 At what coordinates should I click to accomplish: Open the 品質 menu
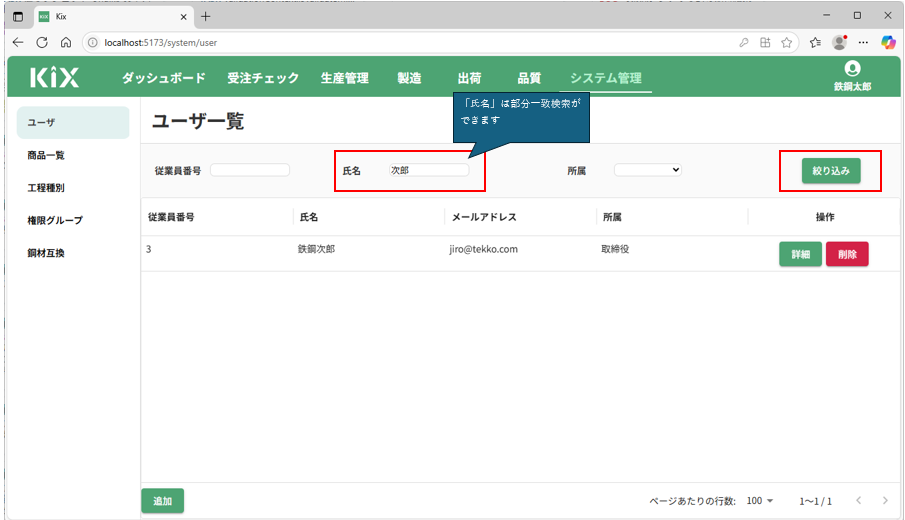529,78
